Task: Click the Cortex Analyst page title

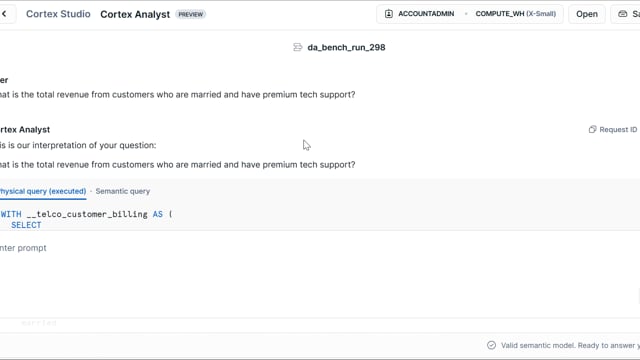Action: coord(135,14)
